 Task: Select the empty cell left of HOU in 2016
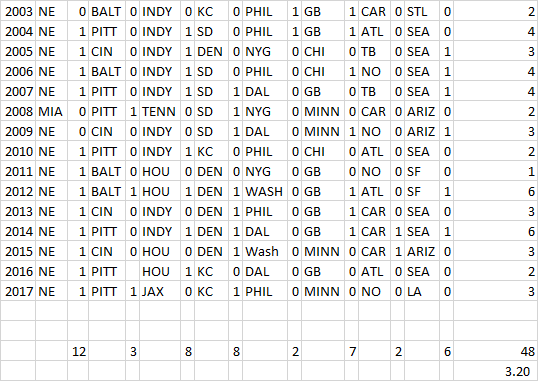[132, 272]
